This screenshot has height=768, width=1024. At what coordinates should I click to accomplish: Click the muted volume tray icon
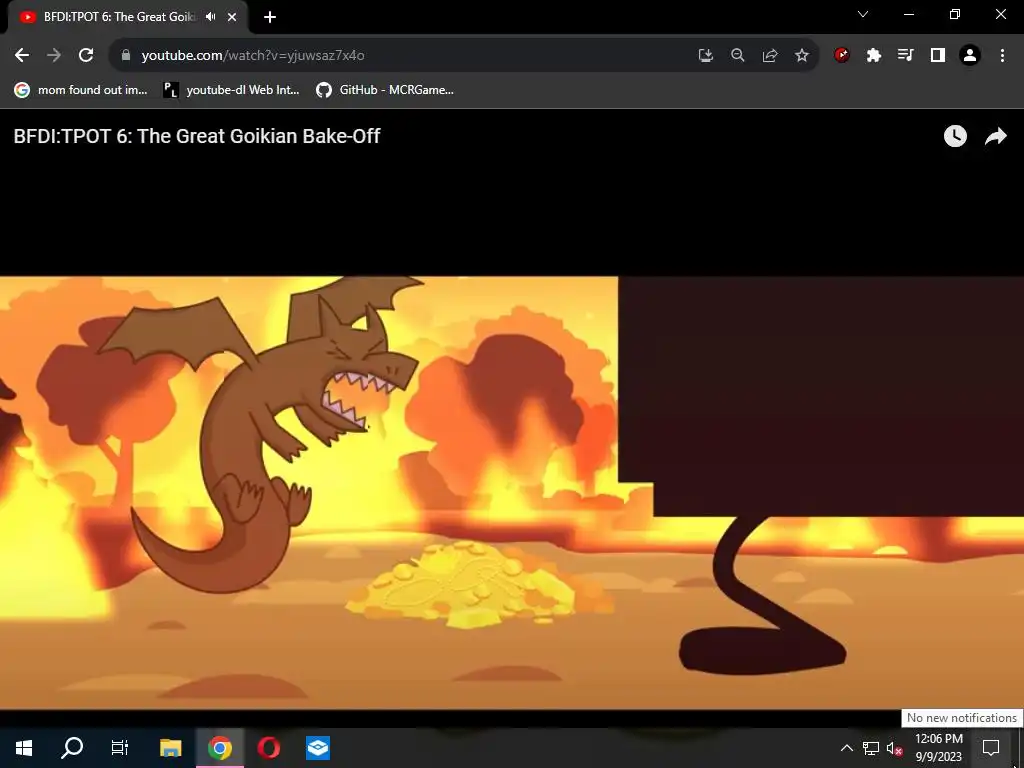pyautogui.click(x=895, y=748)
